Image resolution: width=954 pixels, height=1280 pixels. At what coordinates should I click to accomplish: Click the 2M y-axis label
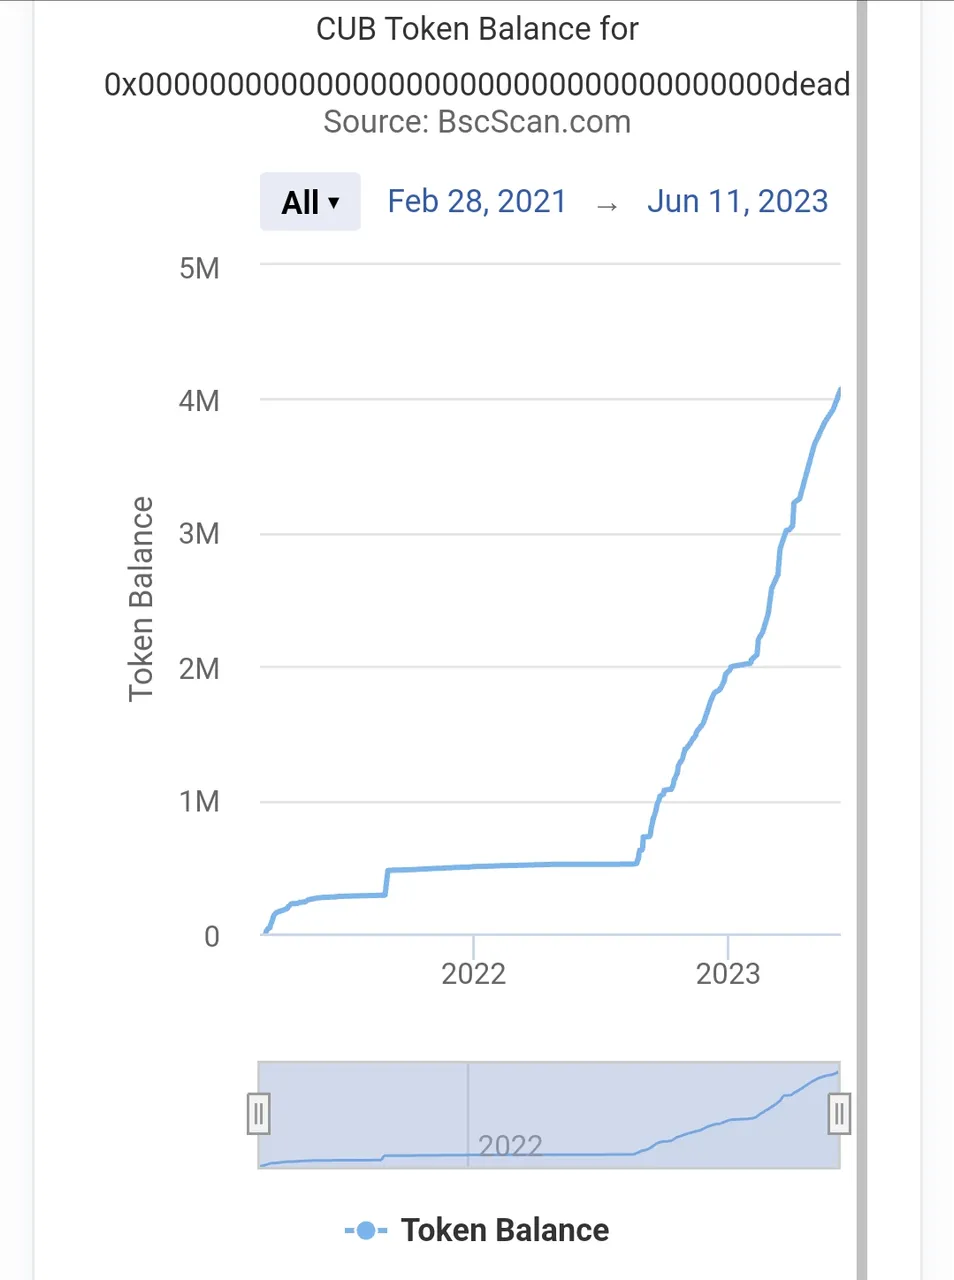(x=199, y=668)
